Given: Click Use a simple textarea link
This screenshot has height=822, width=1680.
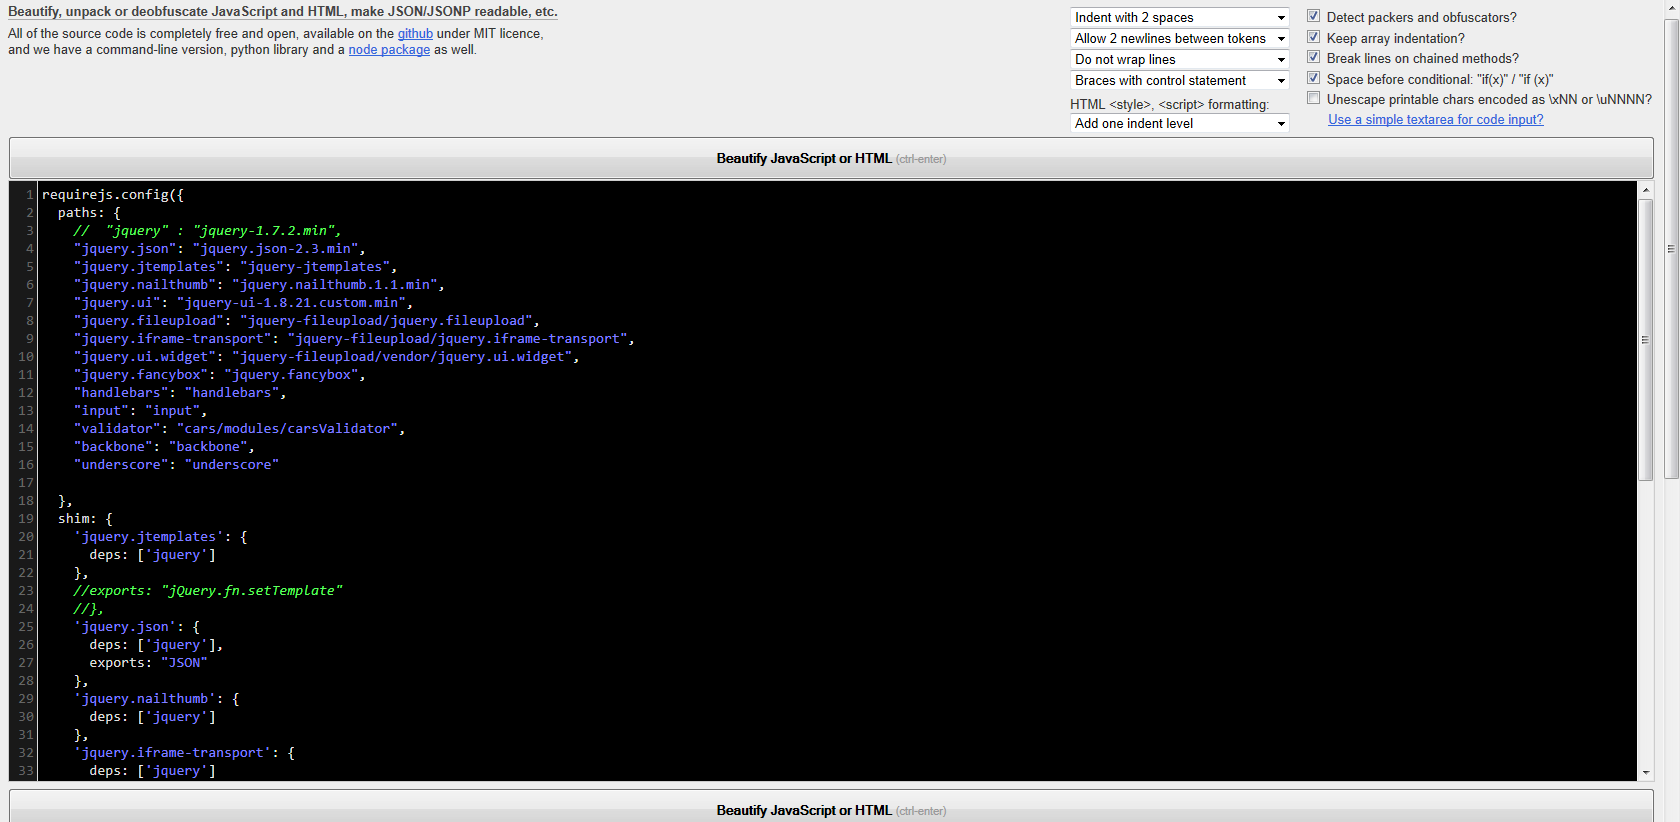Looking at the screenshot, I should tap(1435, 119).
